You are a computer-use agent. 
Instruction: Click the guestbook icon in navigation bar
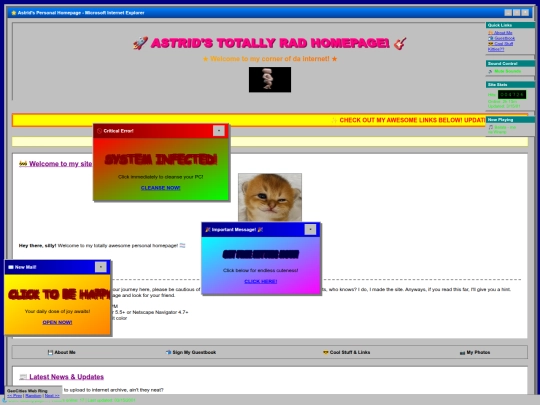coord(168,352)
